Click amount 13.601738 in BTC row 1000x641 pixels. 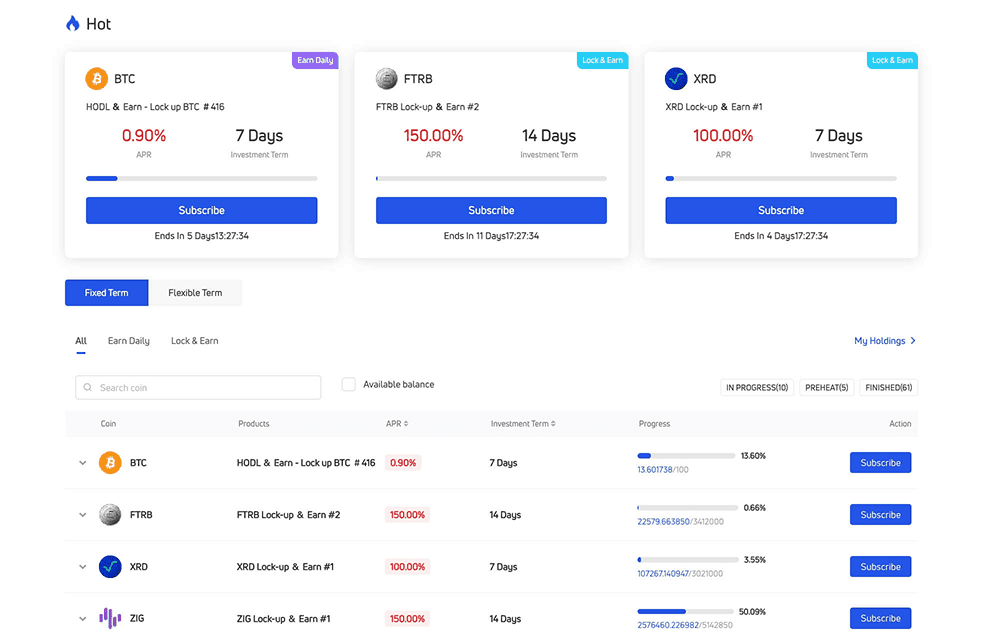click(655, 469)
